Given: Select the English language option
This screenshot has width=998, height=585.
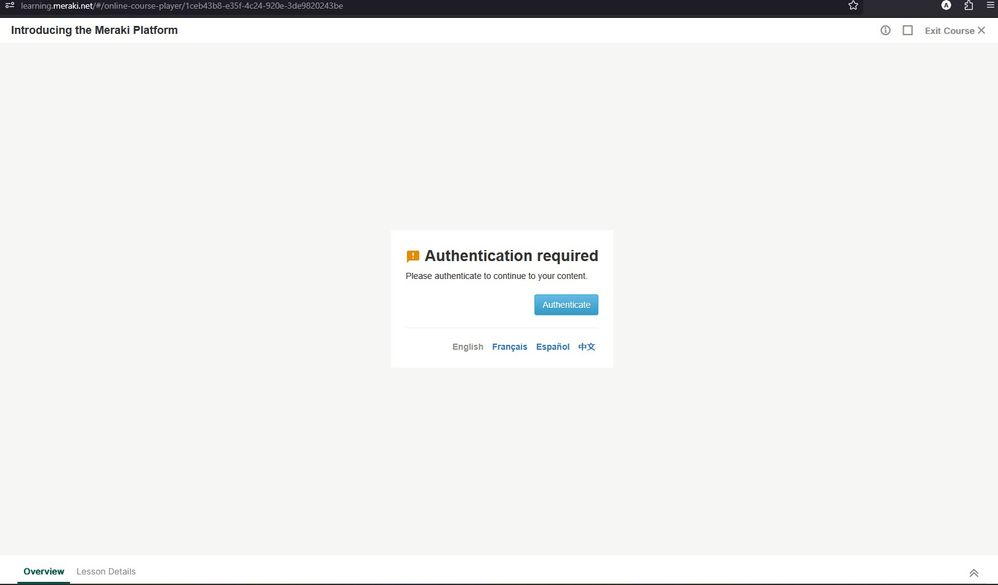Looking at the screenshot, I should (x=467, y=347).
